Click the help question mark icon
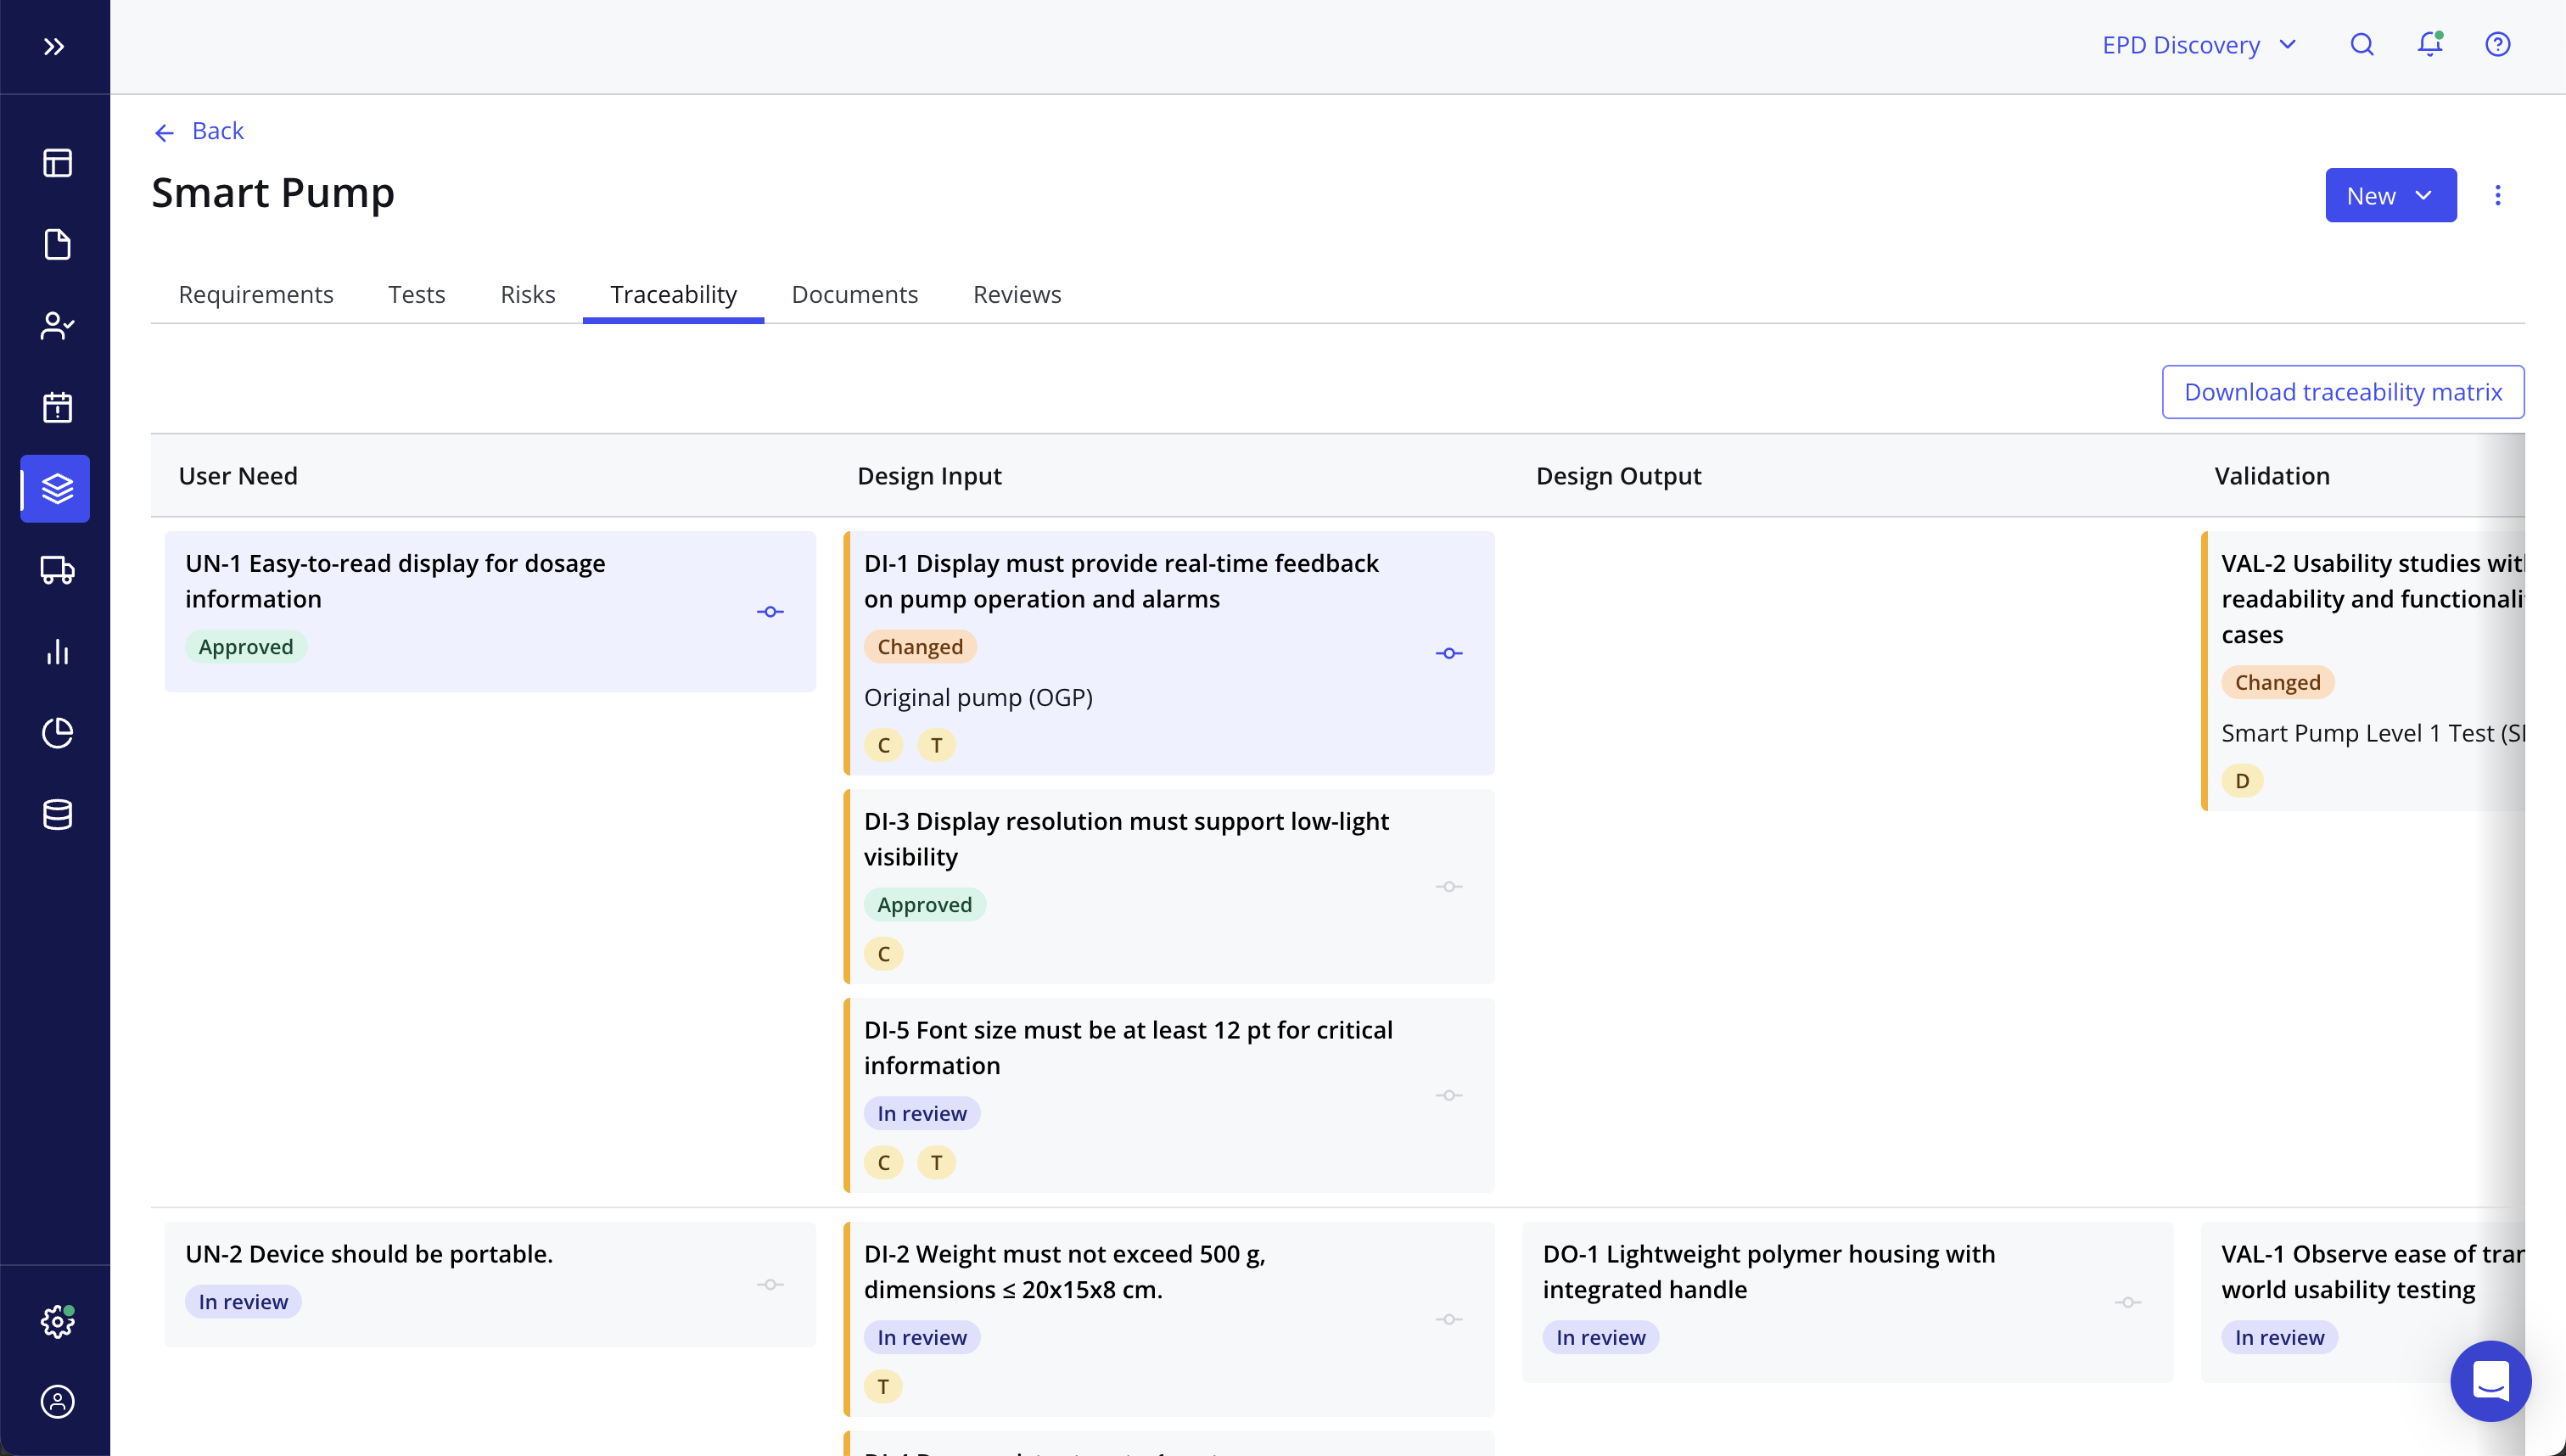 (2497, 44)
